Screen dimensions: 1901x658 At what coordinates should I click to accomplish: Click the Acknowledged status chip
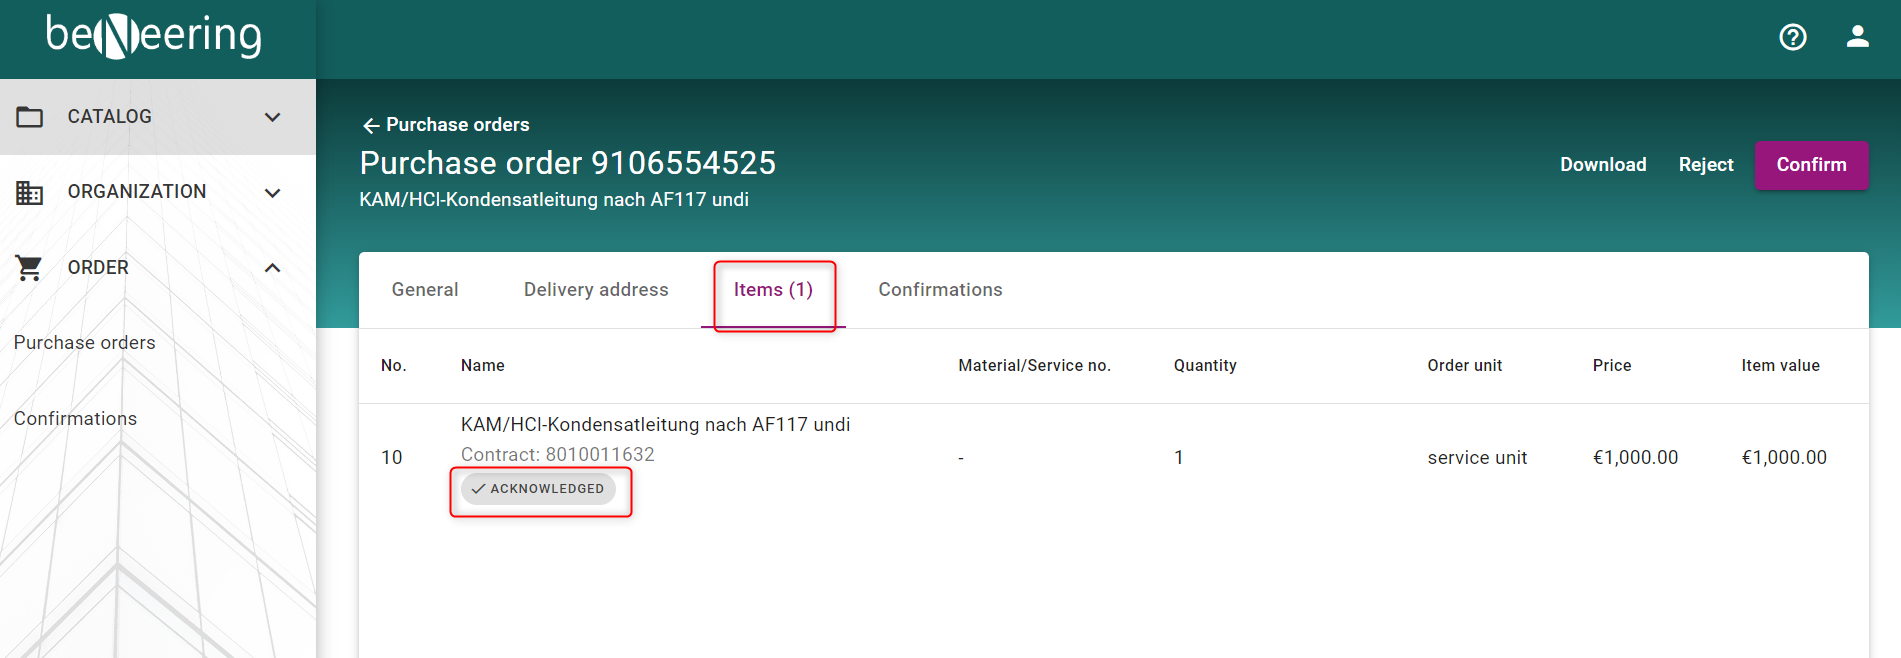[x=538, y=489]
